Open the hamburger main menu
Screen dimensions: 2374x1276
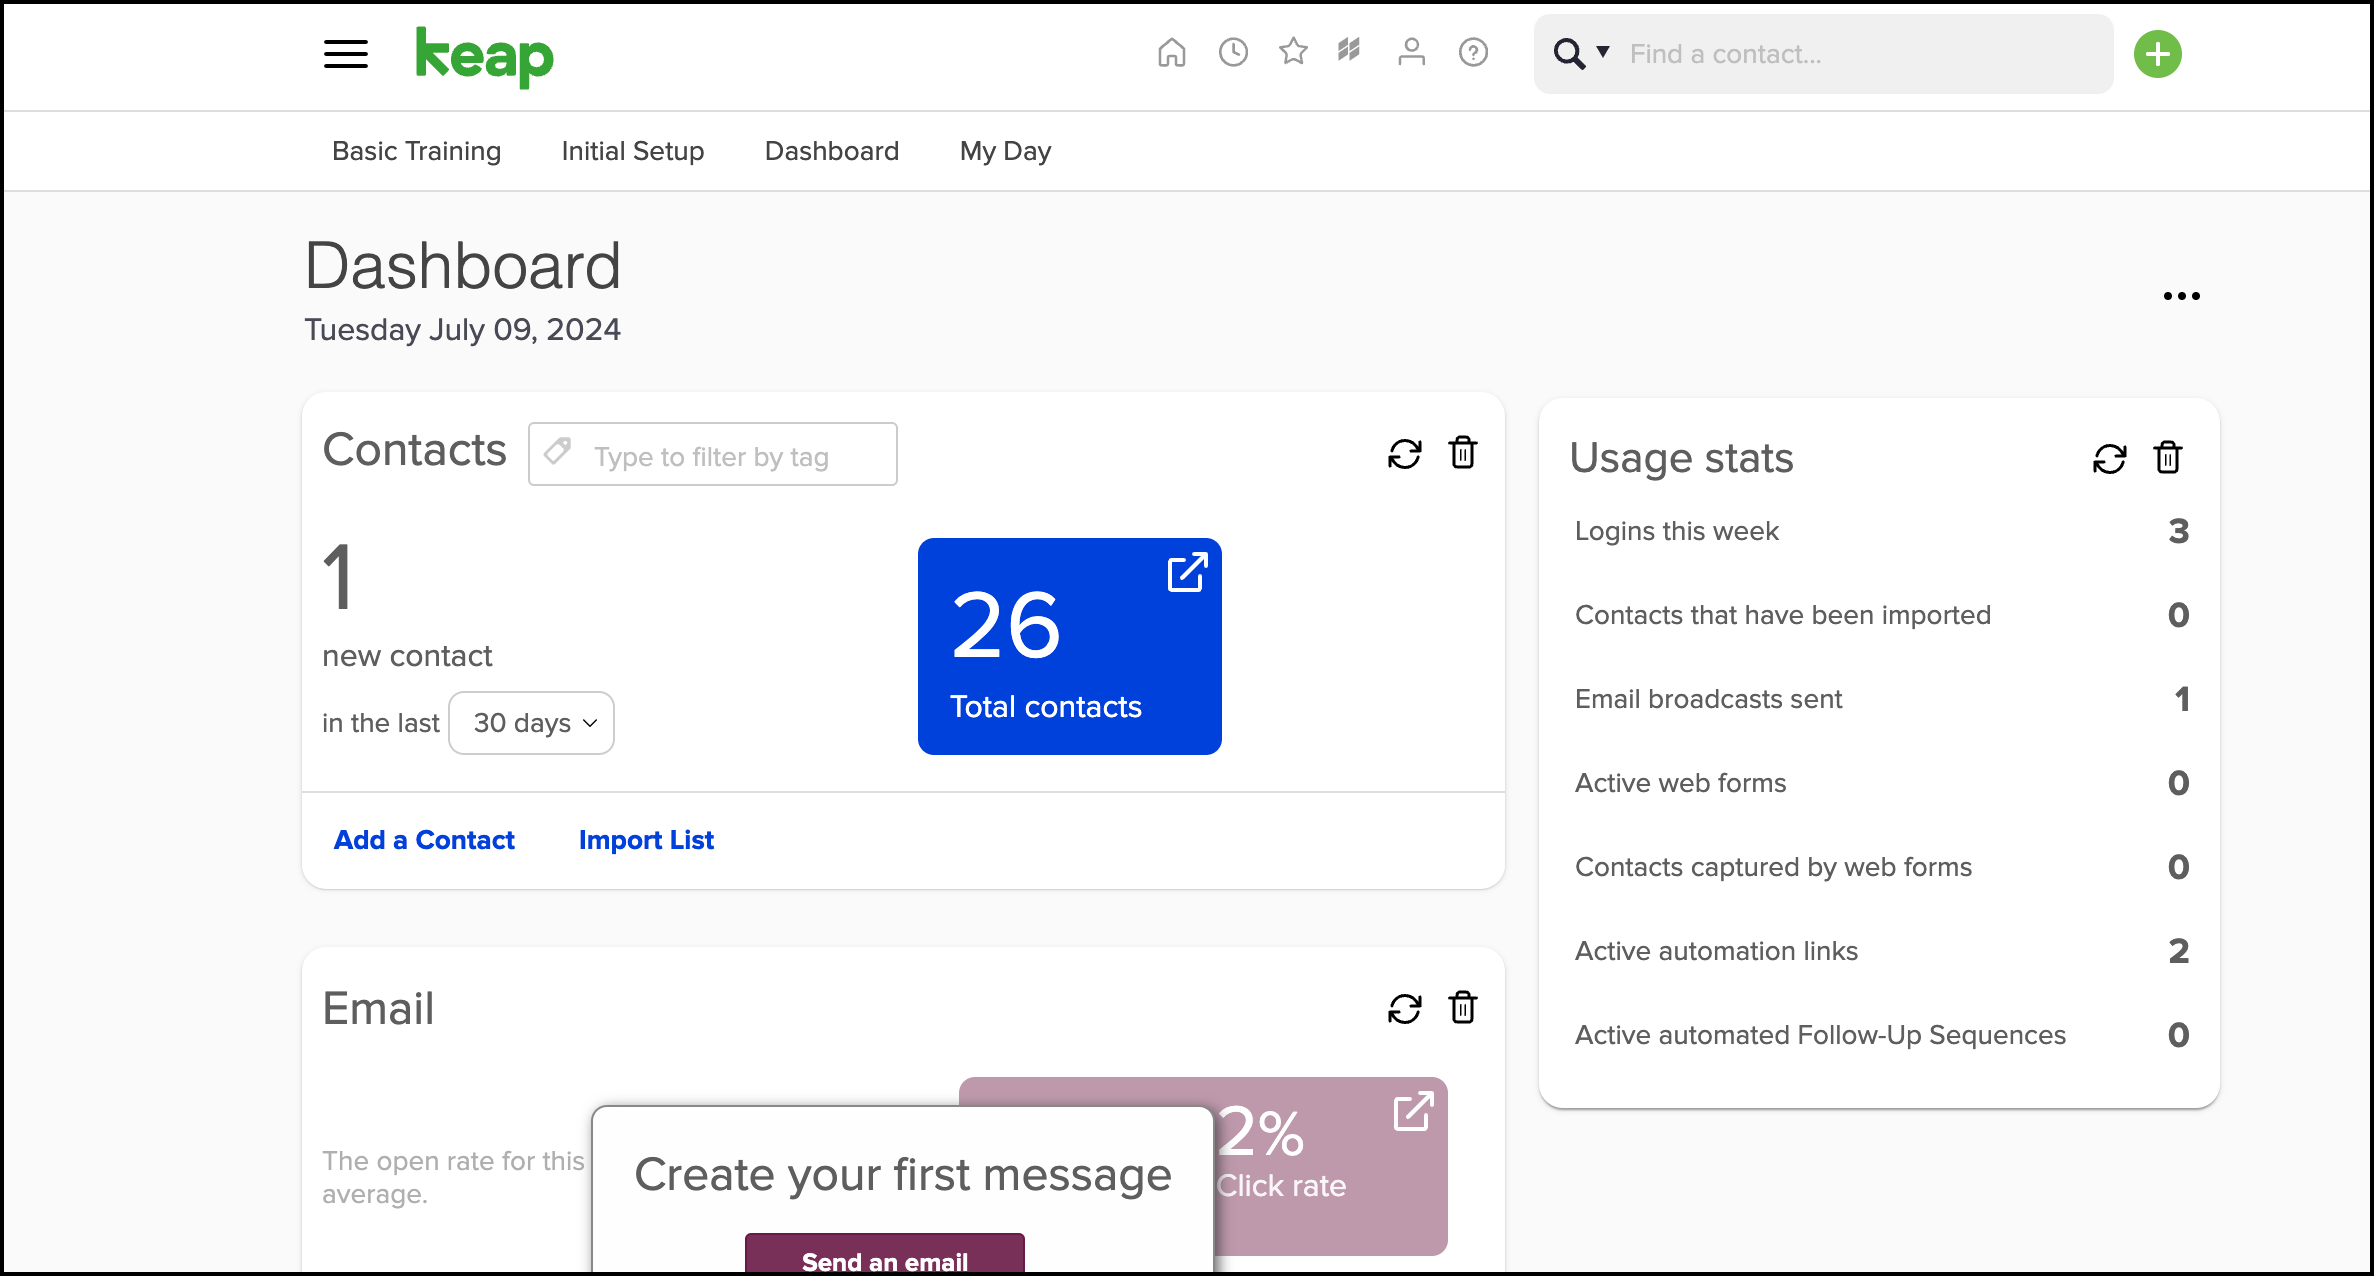click(x=345, y=54)
